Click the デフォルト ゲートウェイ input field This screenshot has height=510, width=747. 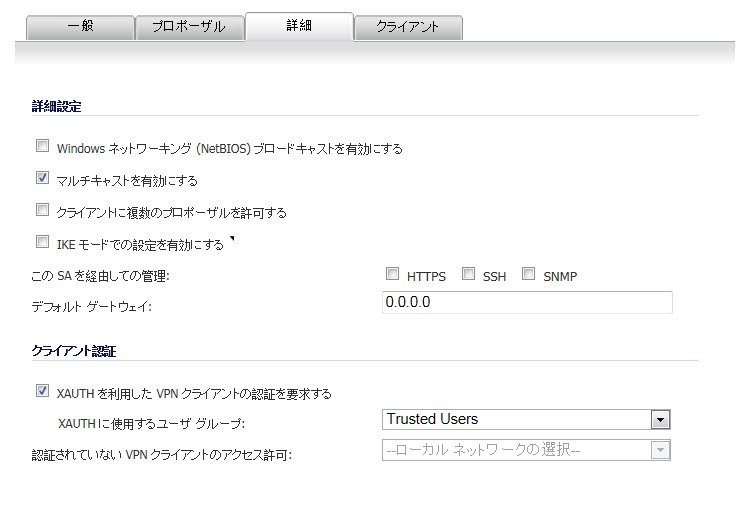coord(527,302)
